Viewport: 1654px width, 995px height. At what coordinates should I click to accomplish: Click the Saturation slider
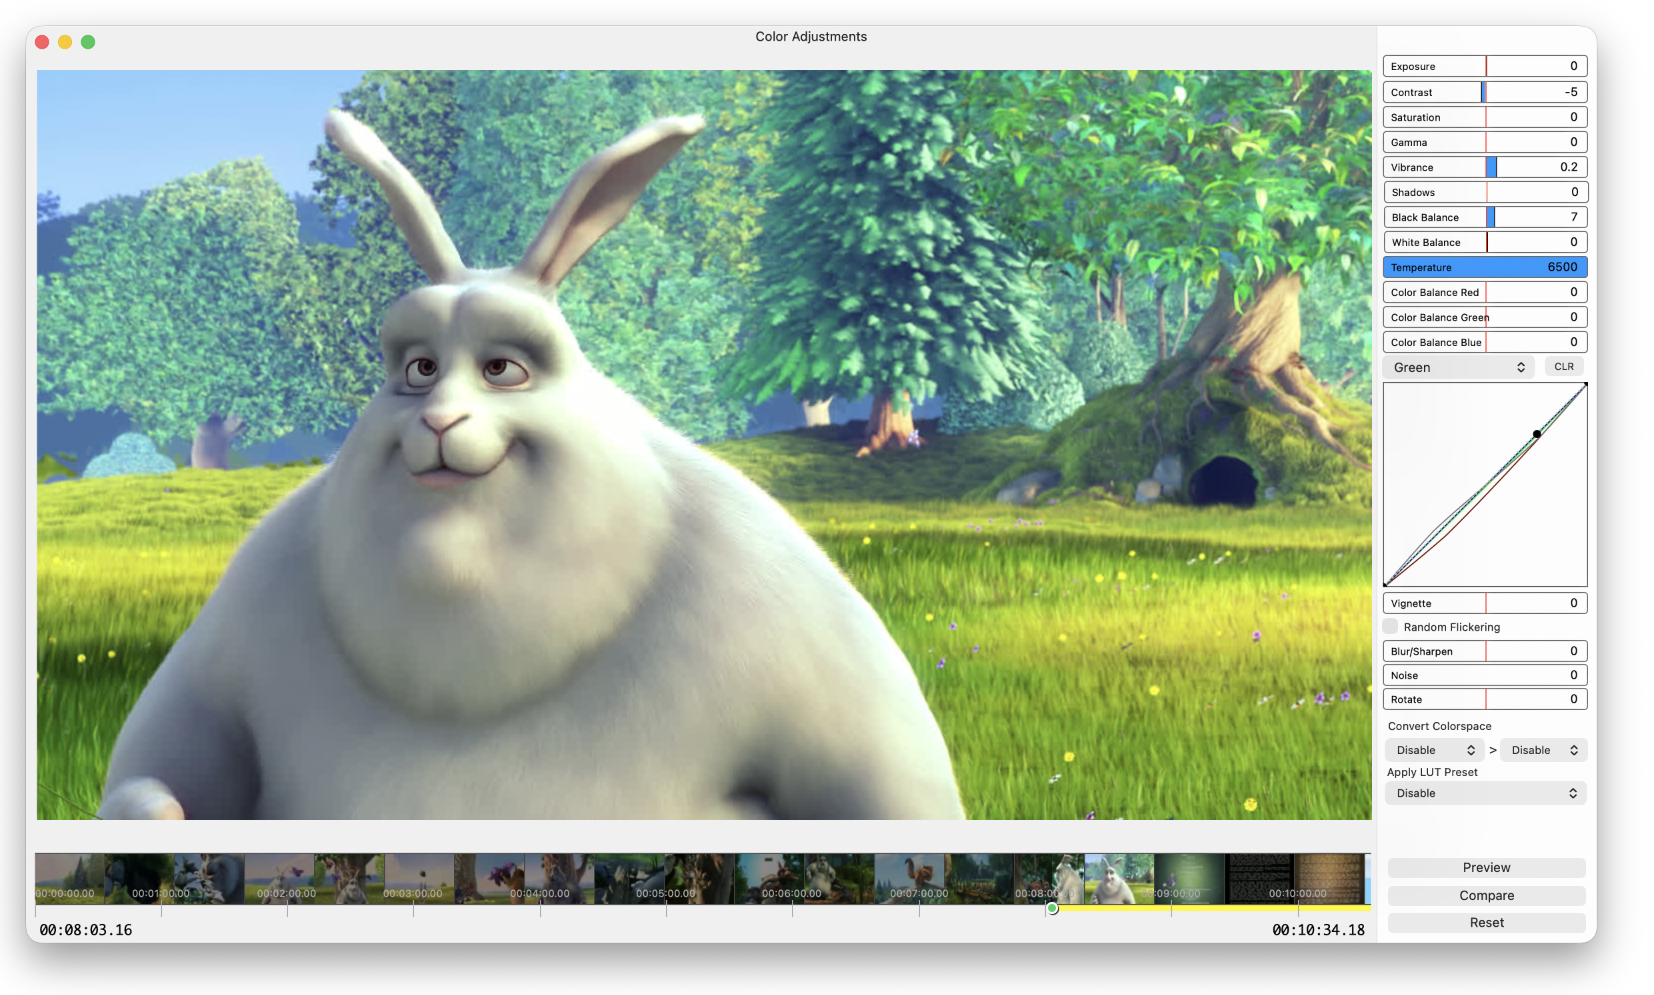[1485, 117]
